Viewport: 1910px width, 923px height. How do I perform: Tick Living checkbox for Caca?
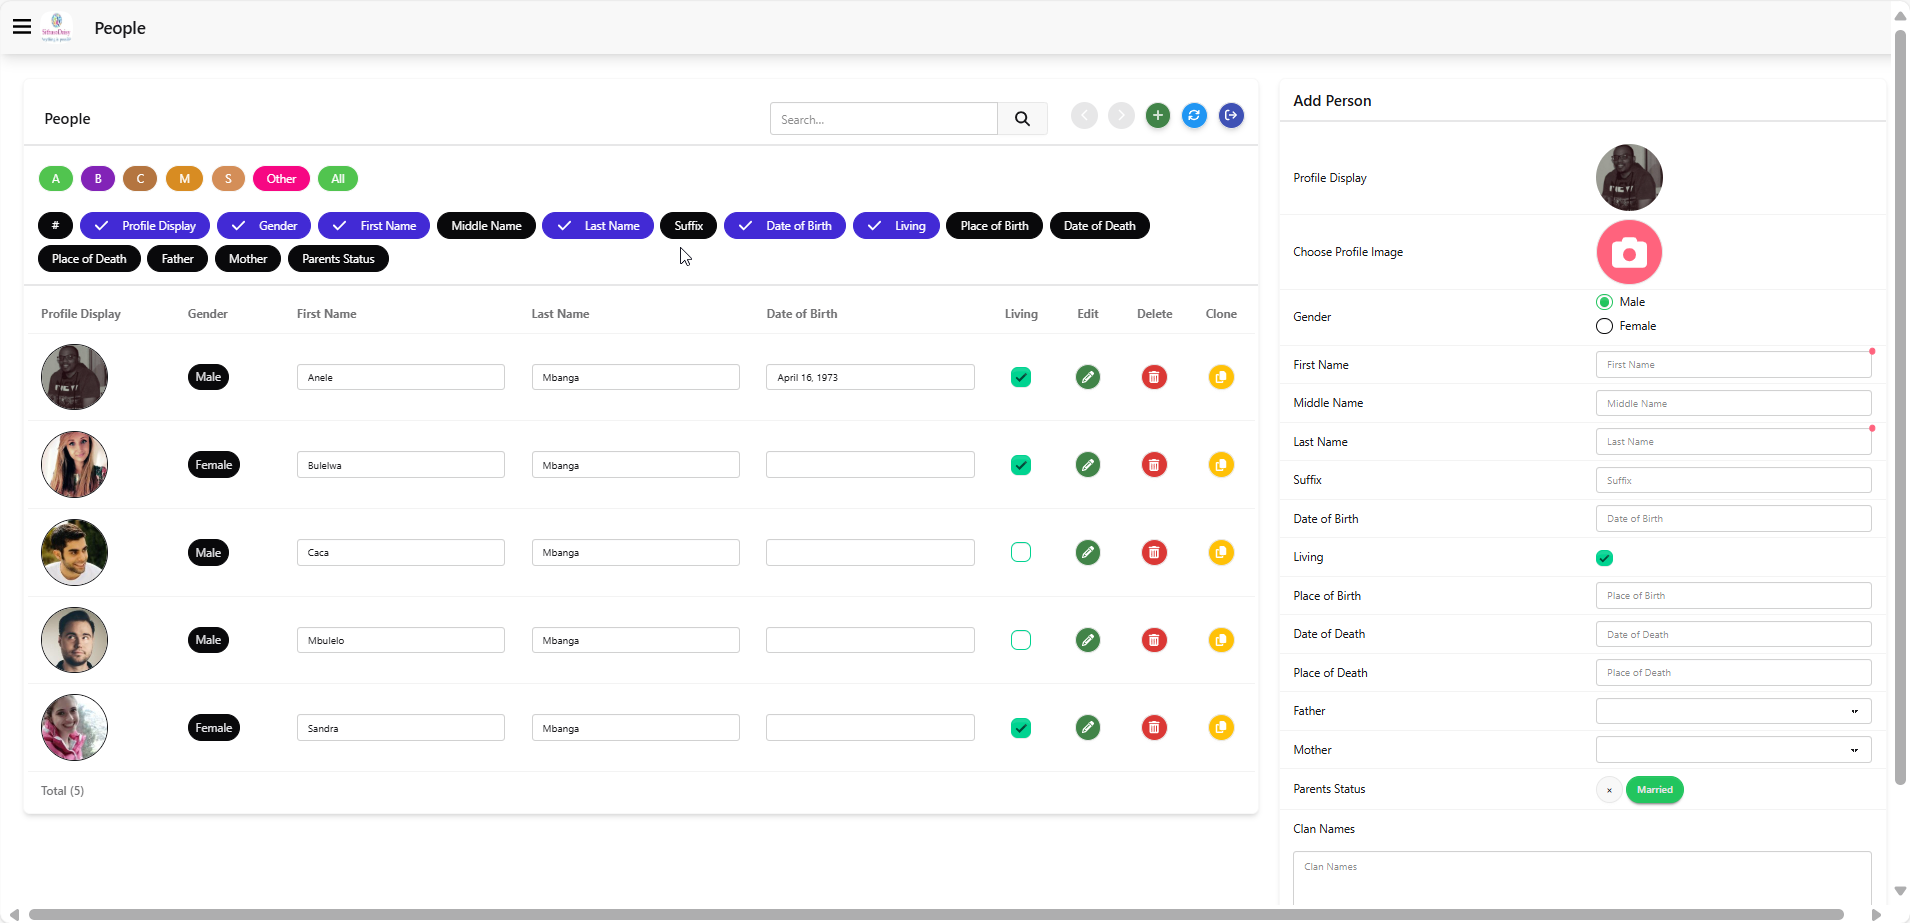click(1021, 552)
